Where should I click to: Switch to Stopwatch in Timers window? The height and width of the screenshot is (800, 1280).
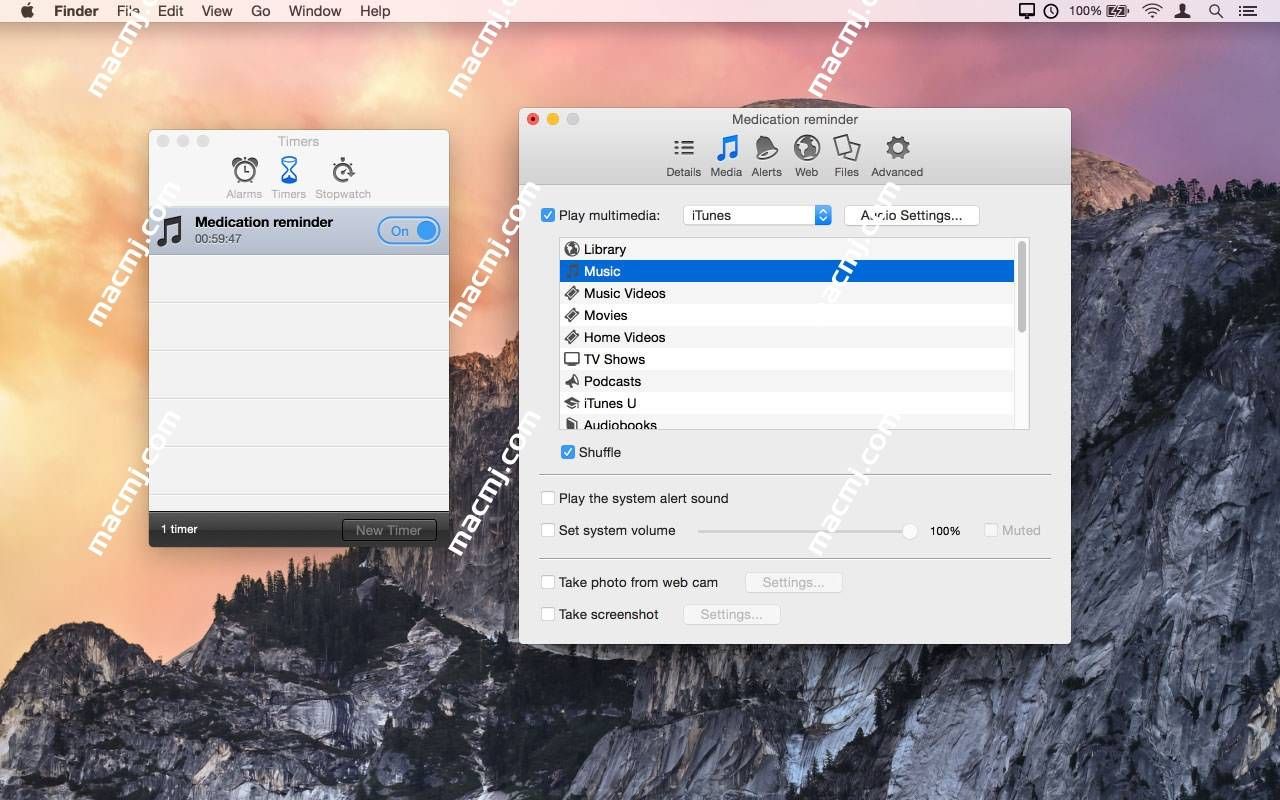point(343,170)
